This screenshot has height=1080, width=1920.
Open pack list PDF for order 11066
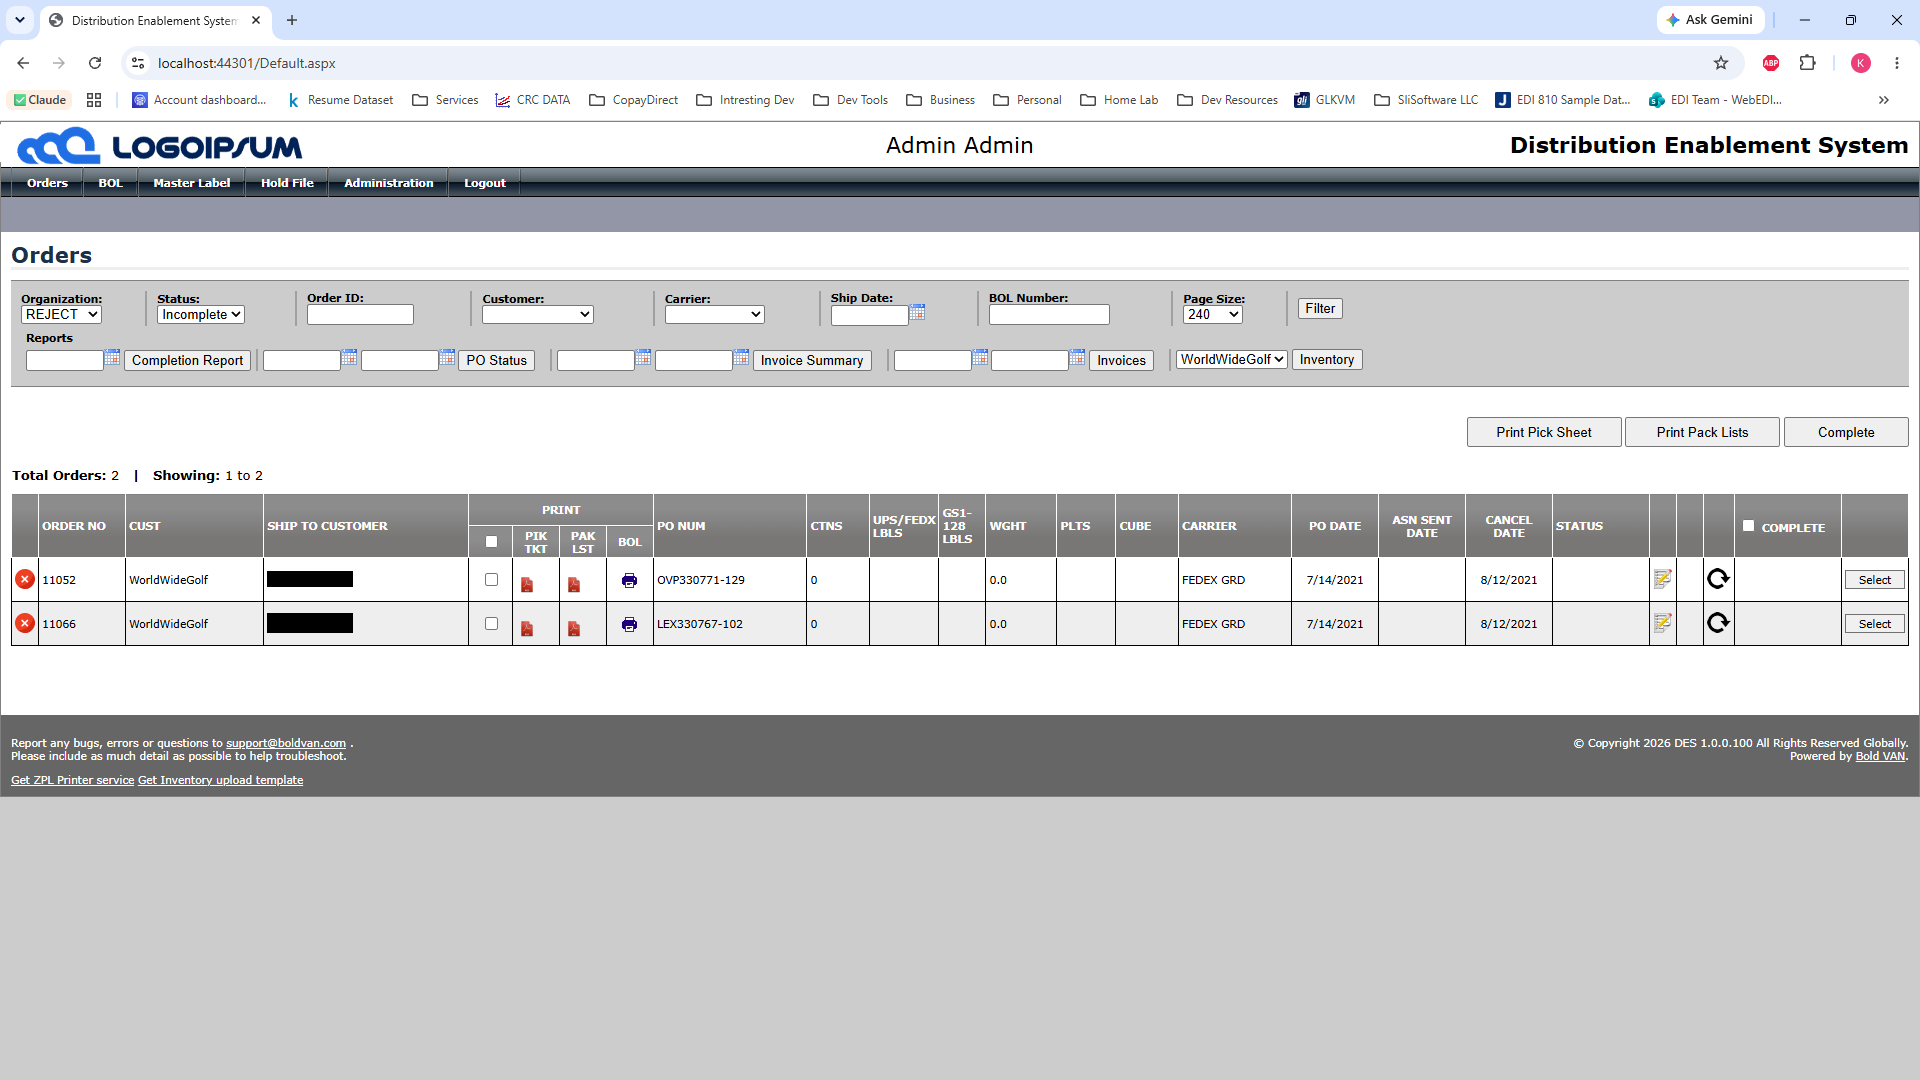pyautogui.click(x=574, y=628)
